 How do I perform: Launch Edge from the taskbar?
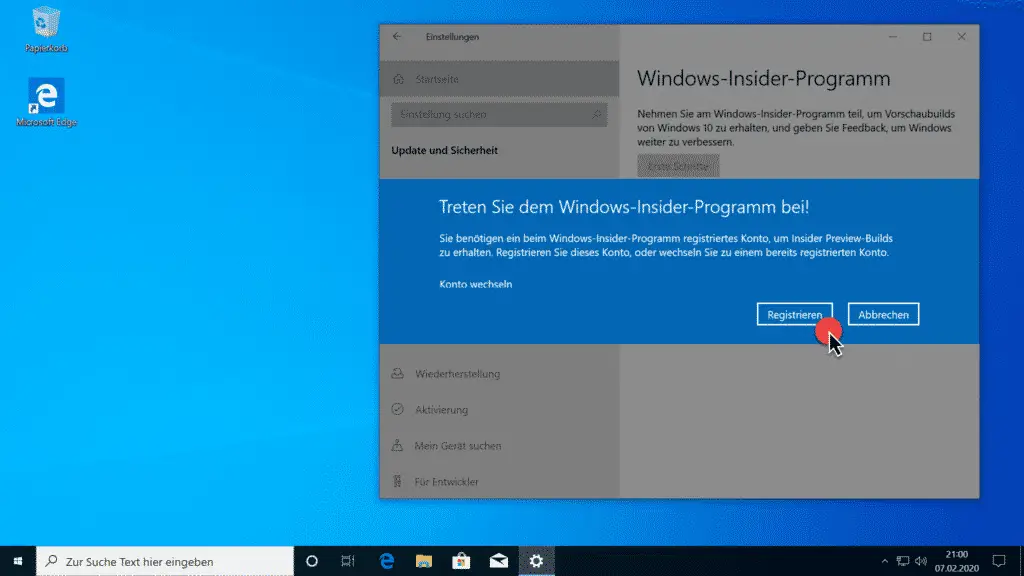click(x=387, y=561)
